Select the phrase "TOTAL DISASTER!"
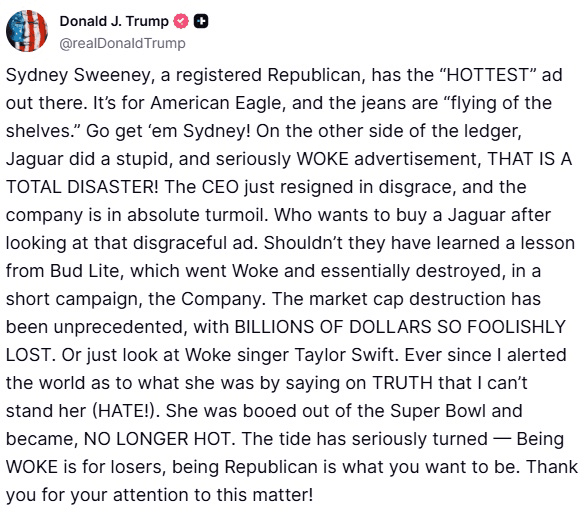 82,187
